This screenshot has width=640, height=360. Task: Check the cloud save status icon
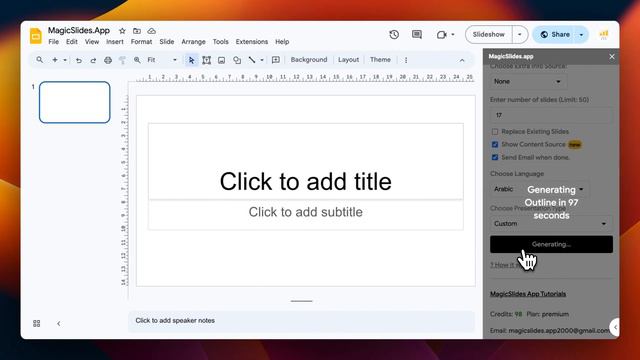click(151, 31)
